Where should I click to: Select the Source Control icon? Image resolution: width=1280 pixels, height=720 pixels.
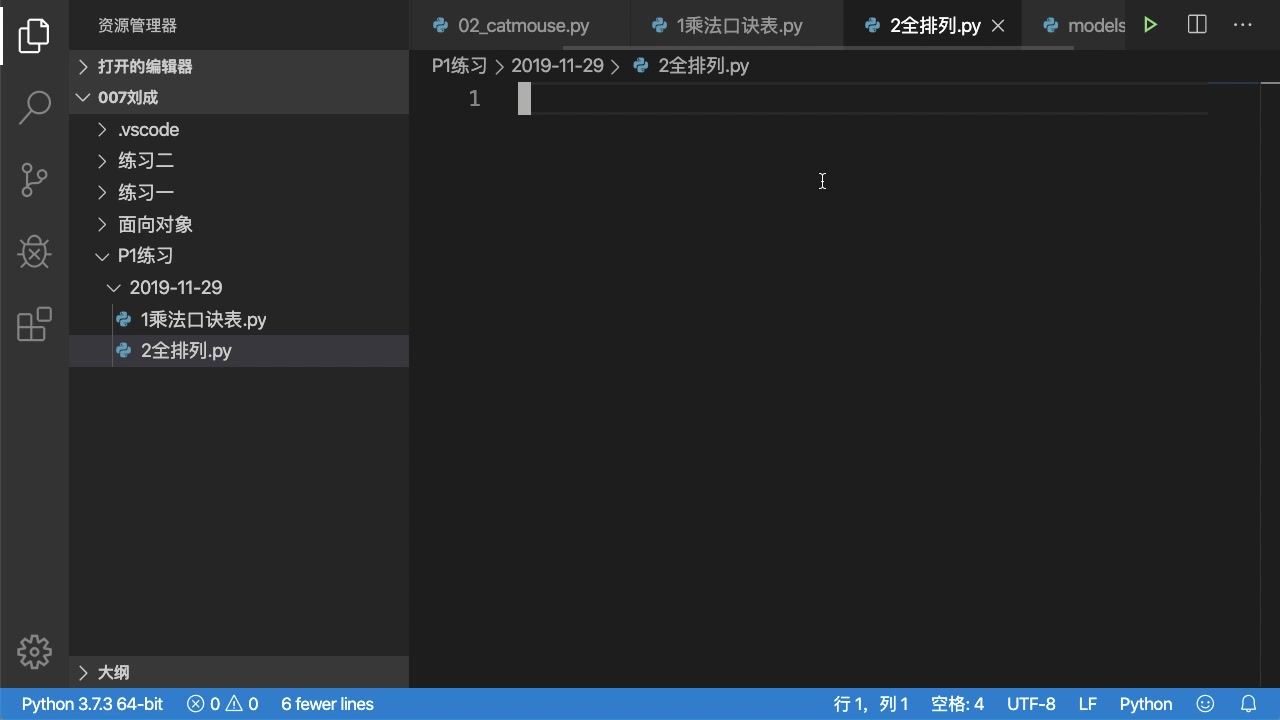coord(34,180)
